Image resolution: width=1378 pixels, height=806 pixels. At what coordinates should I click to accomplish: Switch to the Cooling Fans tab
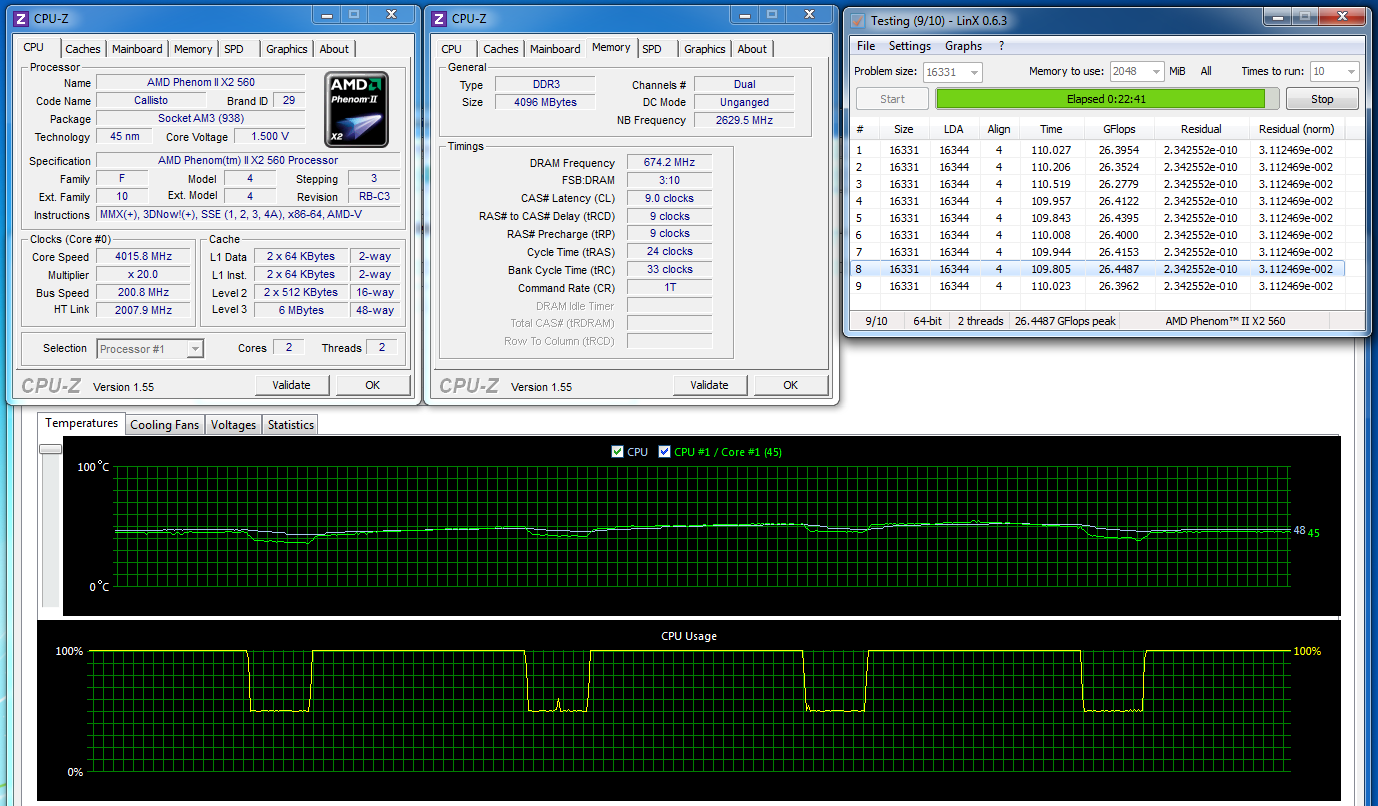[x=165, y=425]
